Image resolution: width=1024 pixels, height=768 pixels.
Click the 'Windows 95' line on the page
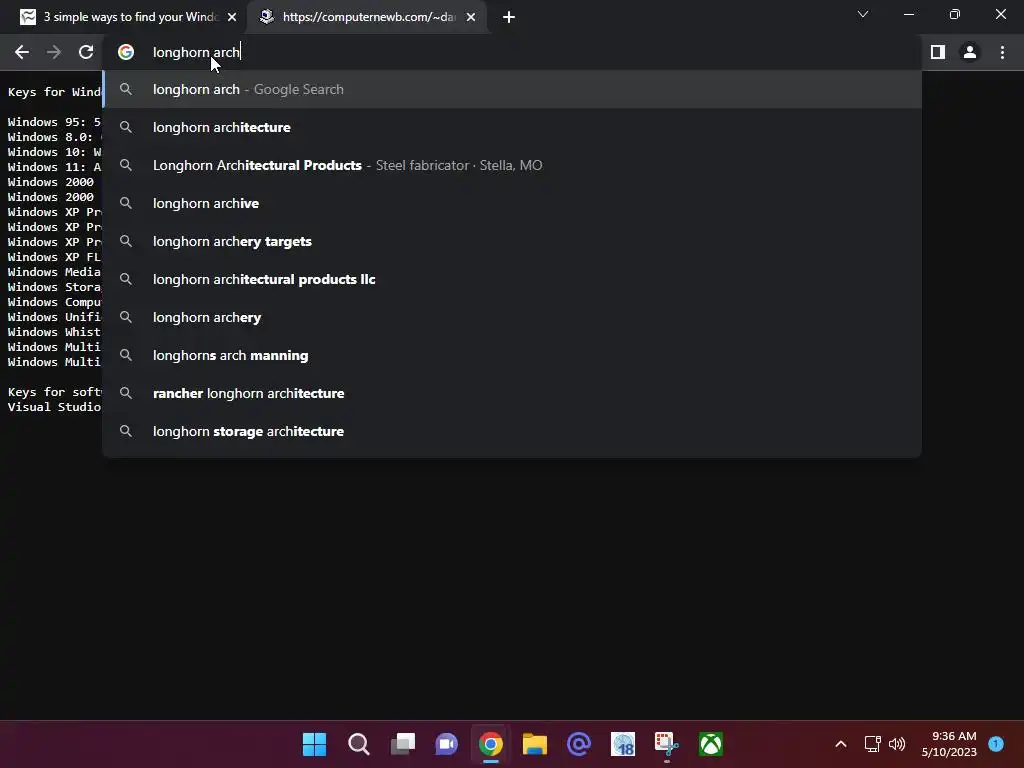(54, 122)
